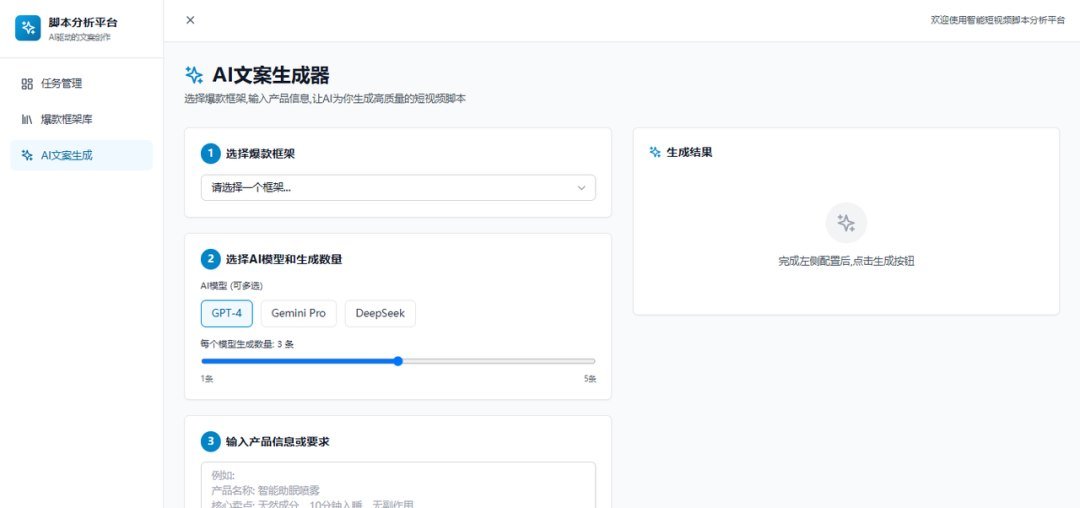Click the 5条 slider maximum label
1080x508 pixels.
(x=590, y=379)
